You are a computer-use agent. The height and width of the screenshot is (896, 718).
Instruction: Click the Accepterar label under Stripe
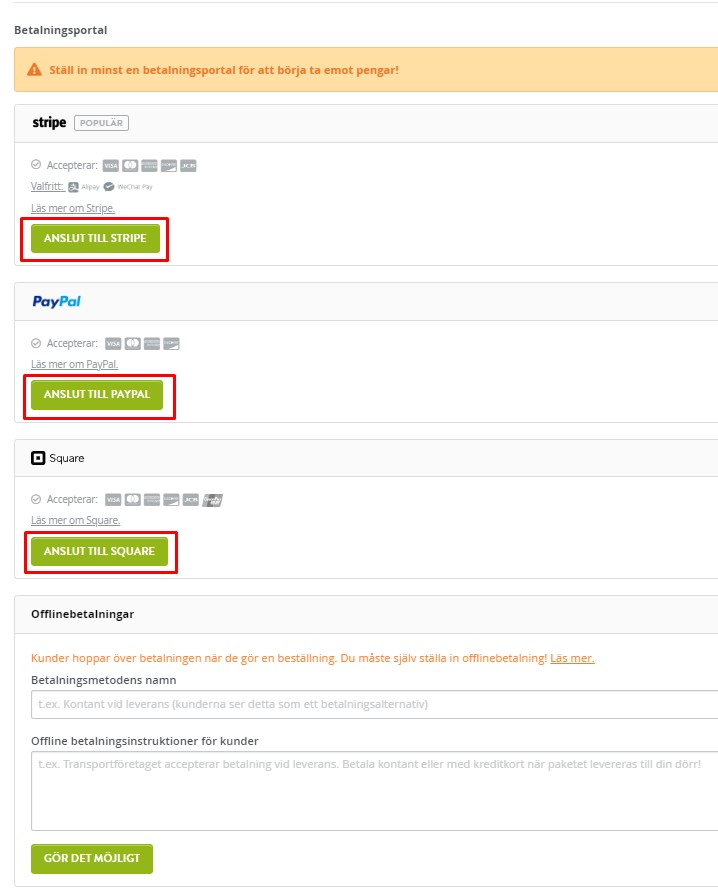click(x=72, y=165)
